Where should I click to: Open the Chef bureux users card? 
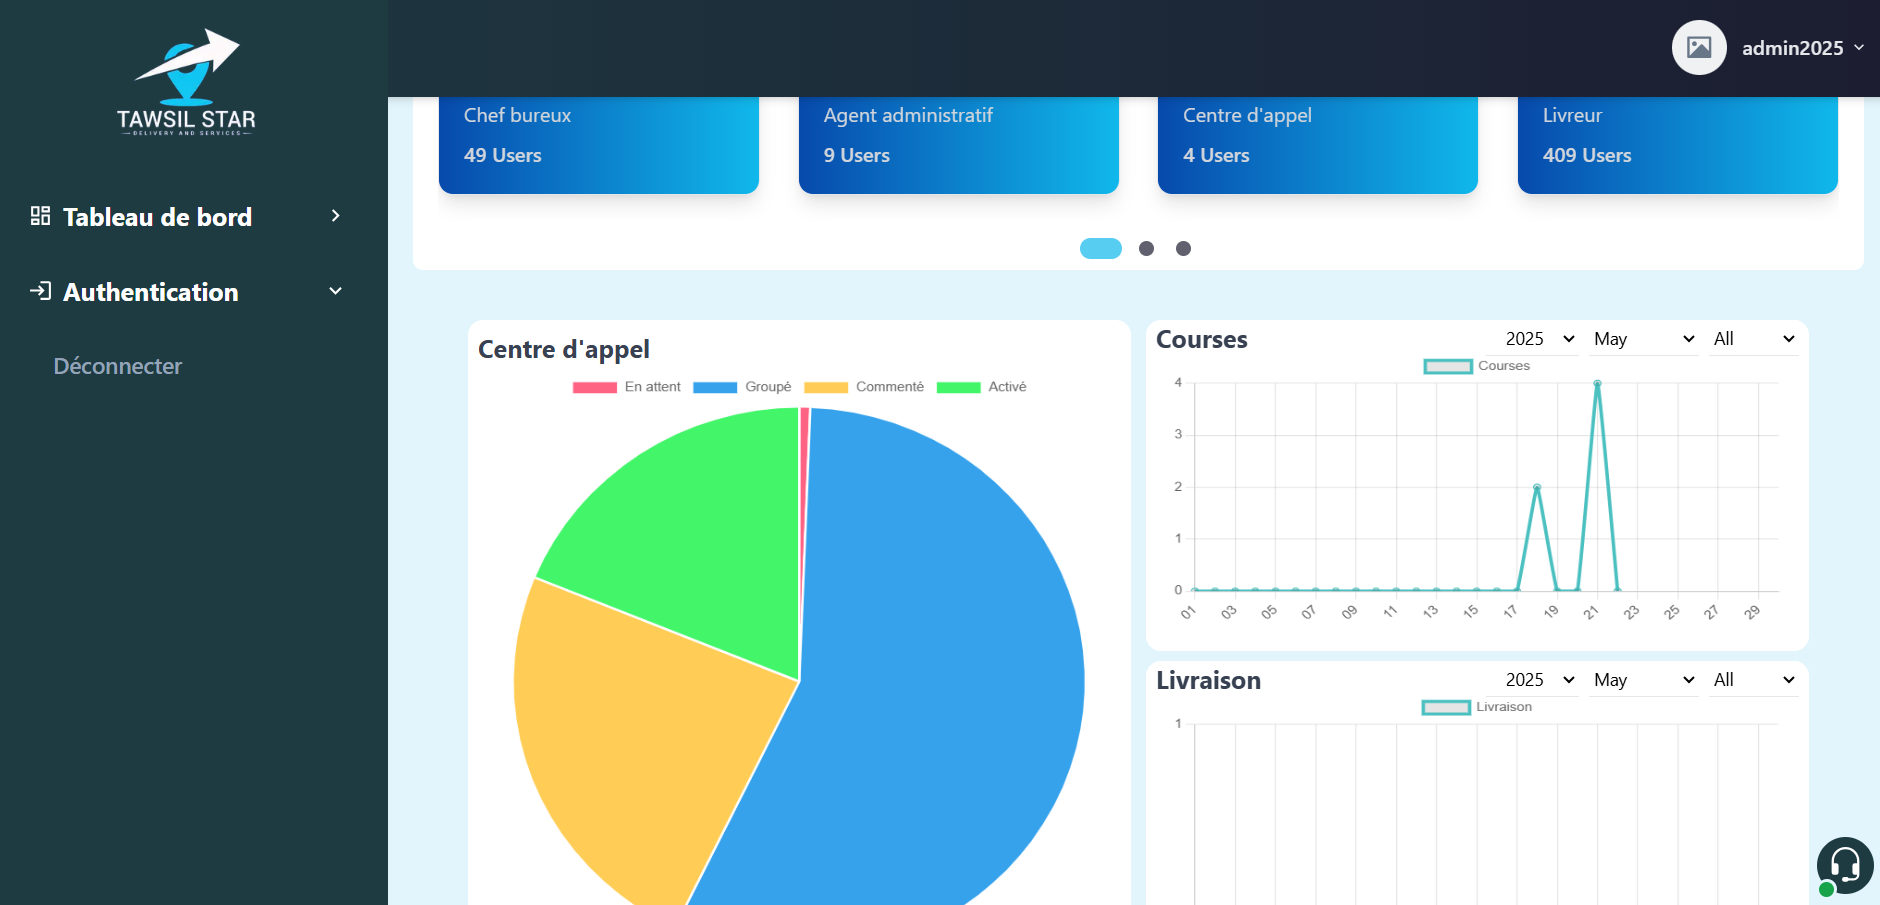(x=599, y=145)
